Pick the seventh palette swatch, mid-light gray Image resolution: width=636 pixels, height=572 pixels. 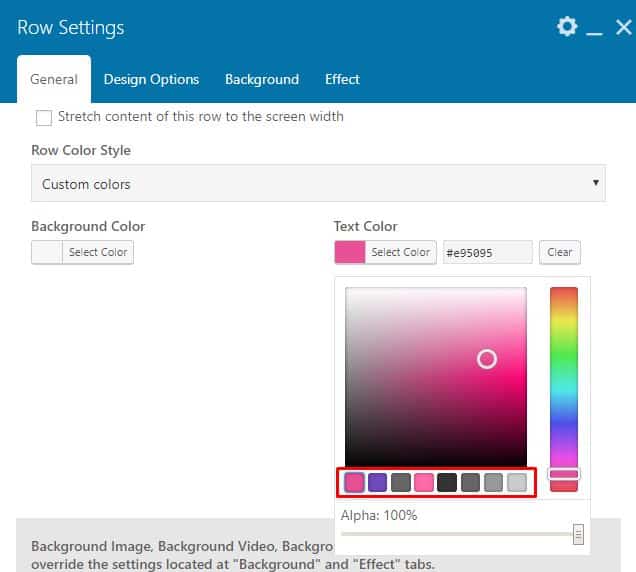[x=494, y=482]
